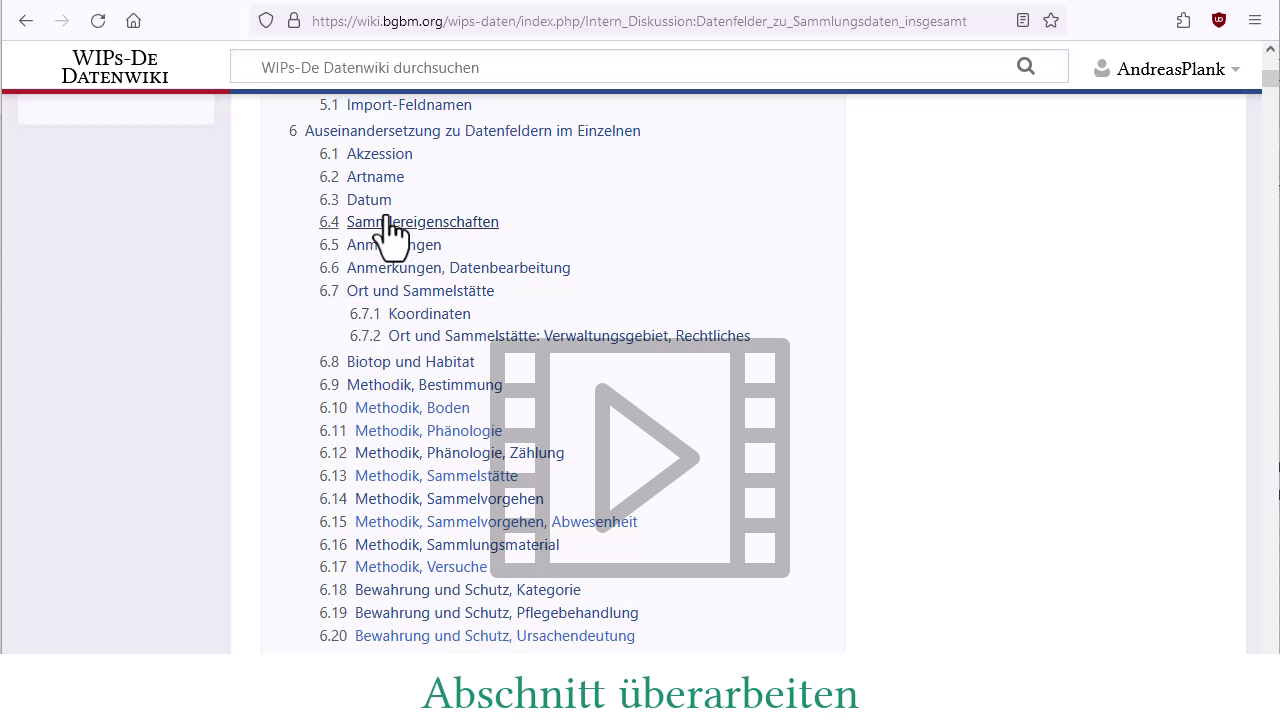Go to Methodik, Boden entry
The image size is (1280, 720).
coord(412,408)
